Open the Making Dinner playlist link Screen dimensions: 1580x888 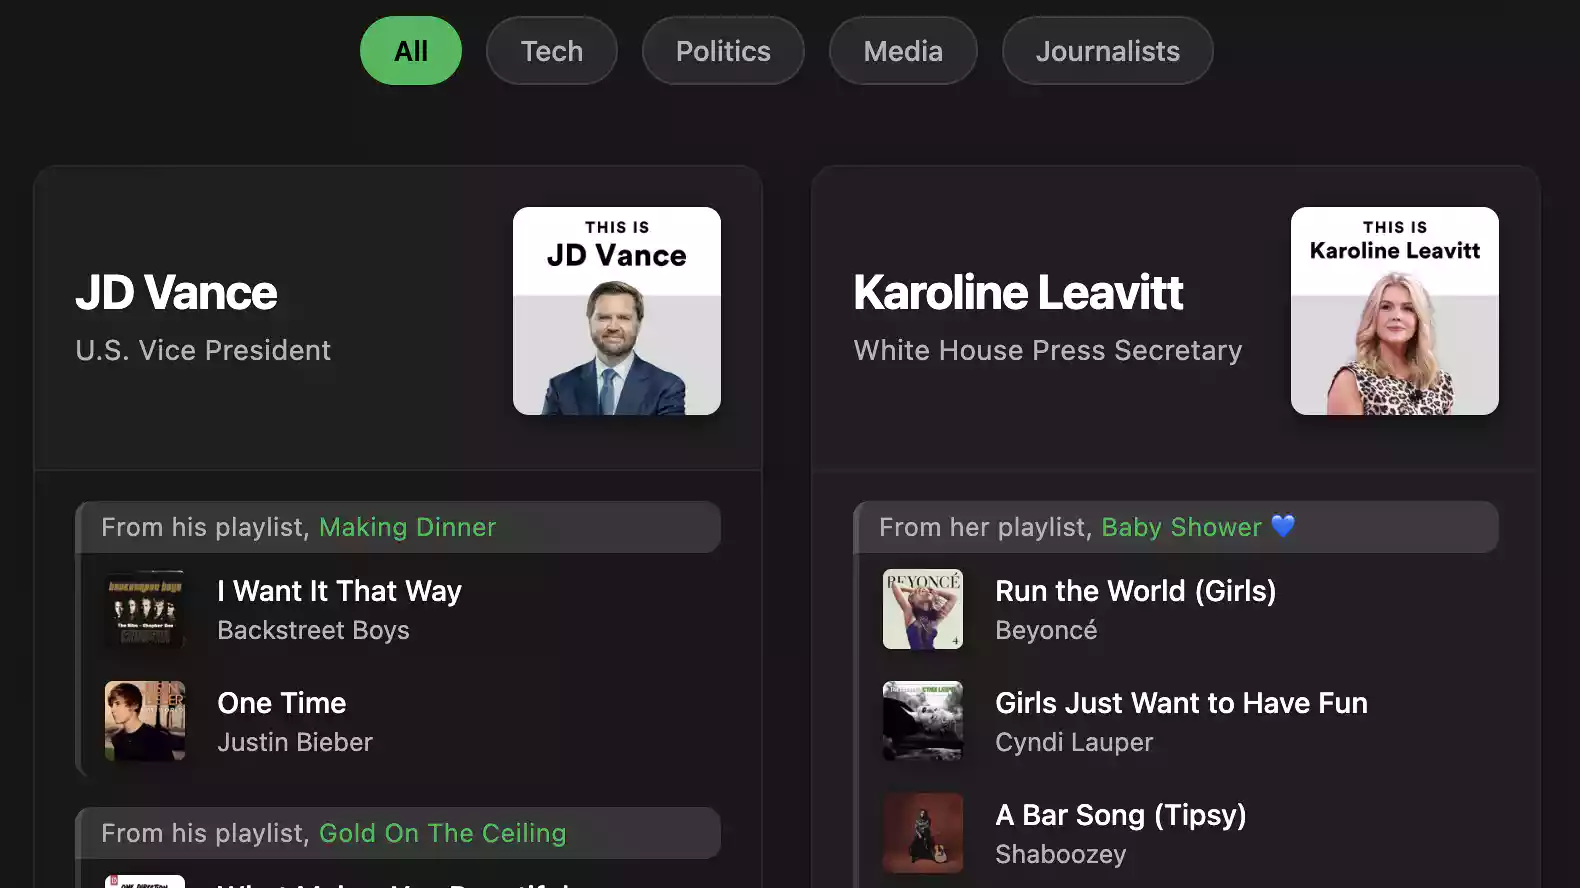coord(407,527)
